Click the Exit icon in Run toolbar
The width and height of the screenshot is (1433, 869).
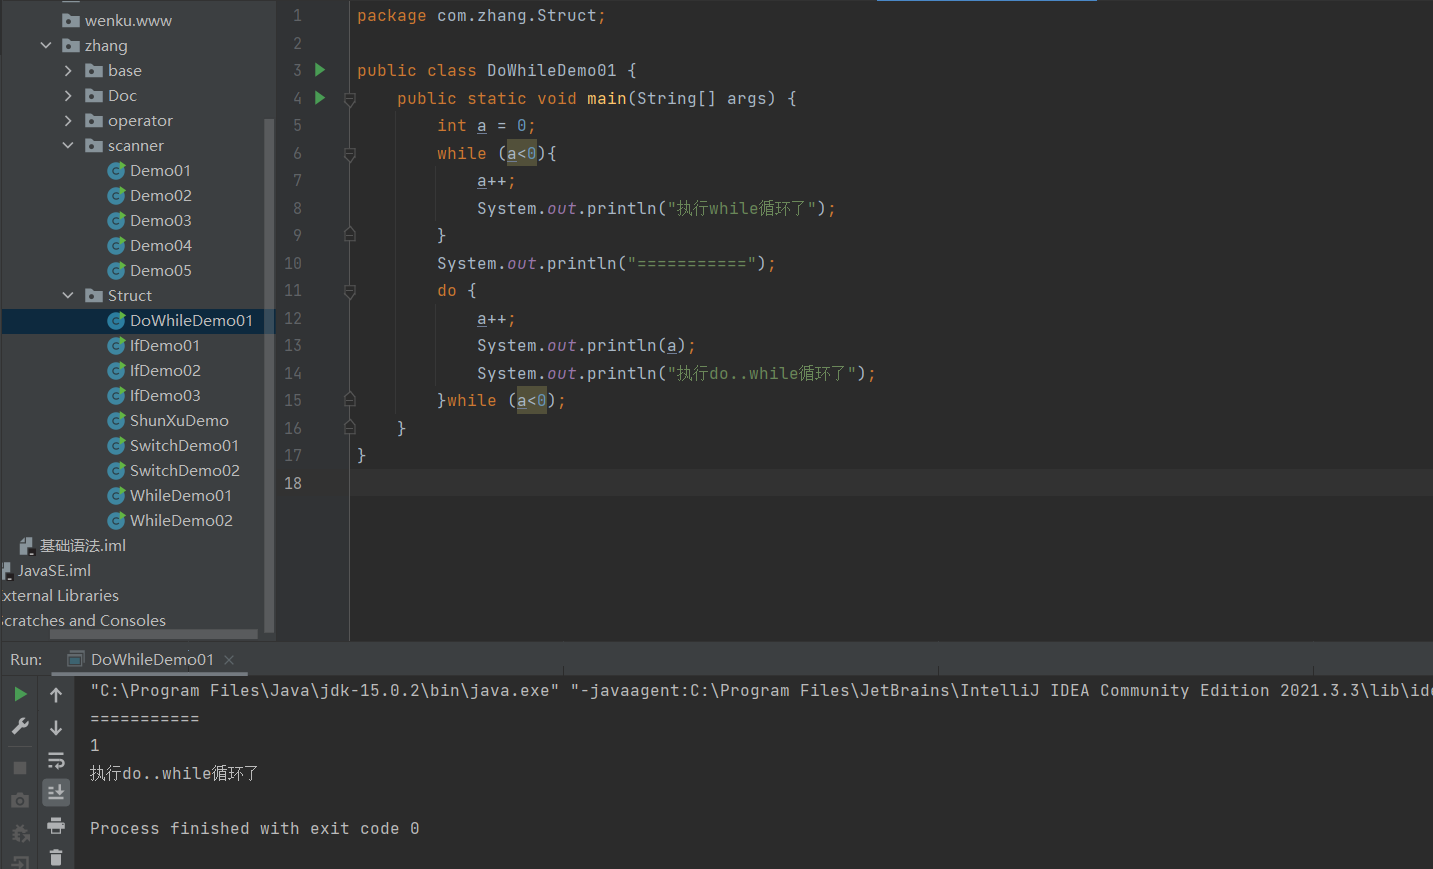point(20,862)
